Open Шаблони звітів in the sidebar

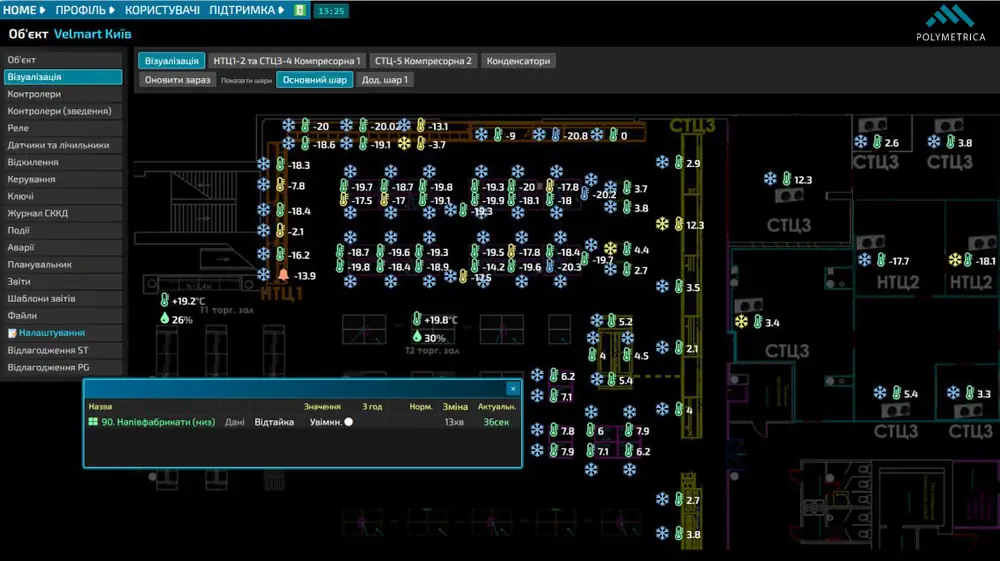(62, 298)
